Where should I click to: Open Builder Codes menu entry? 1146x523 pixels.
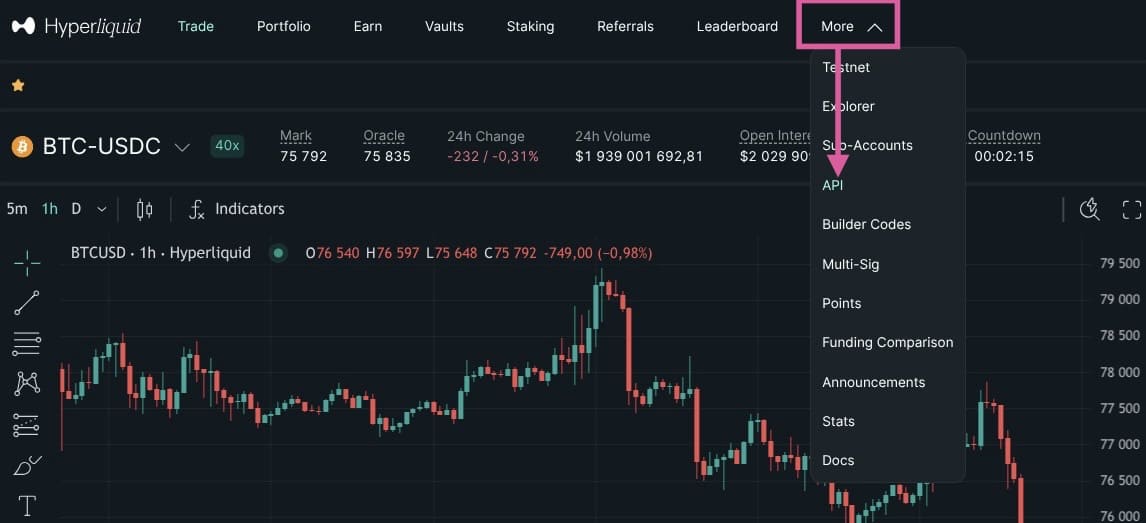[866, 224]
